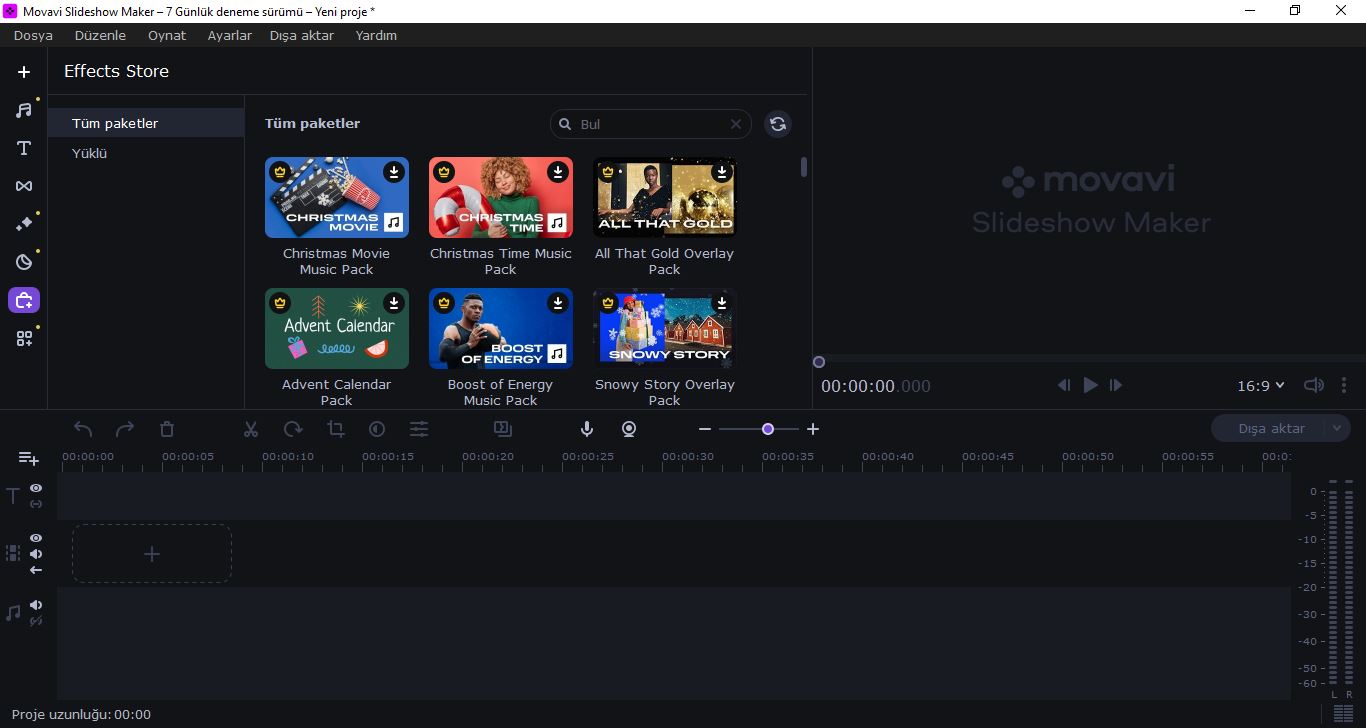Open the file import plus tab
This screenshot has width=1366, height=728.
tap(24, 72)
